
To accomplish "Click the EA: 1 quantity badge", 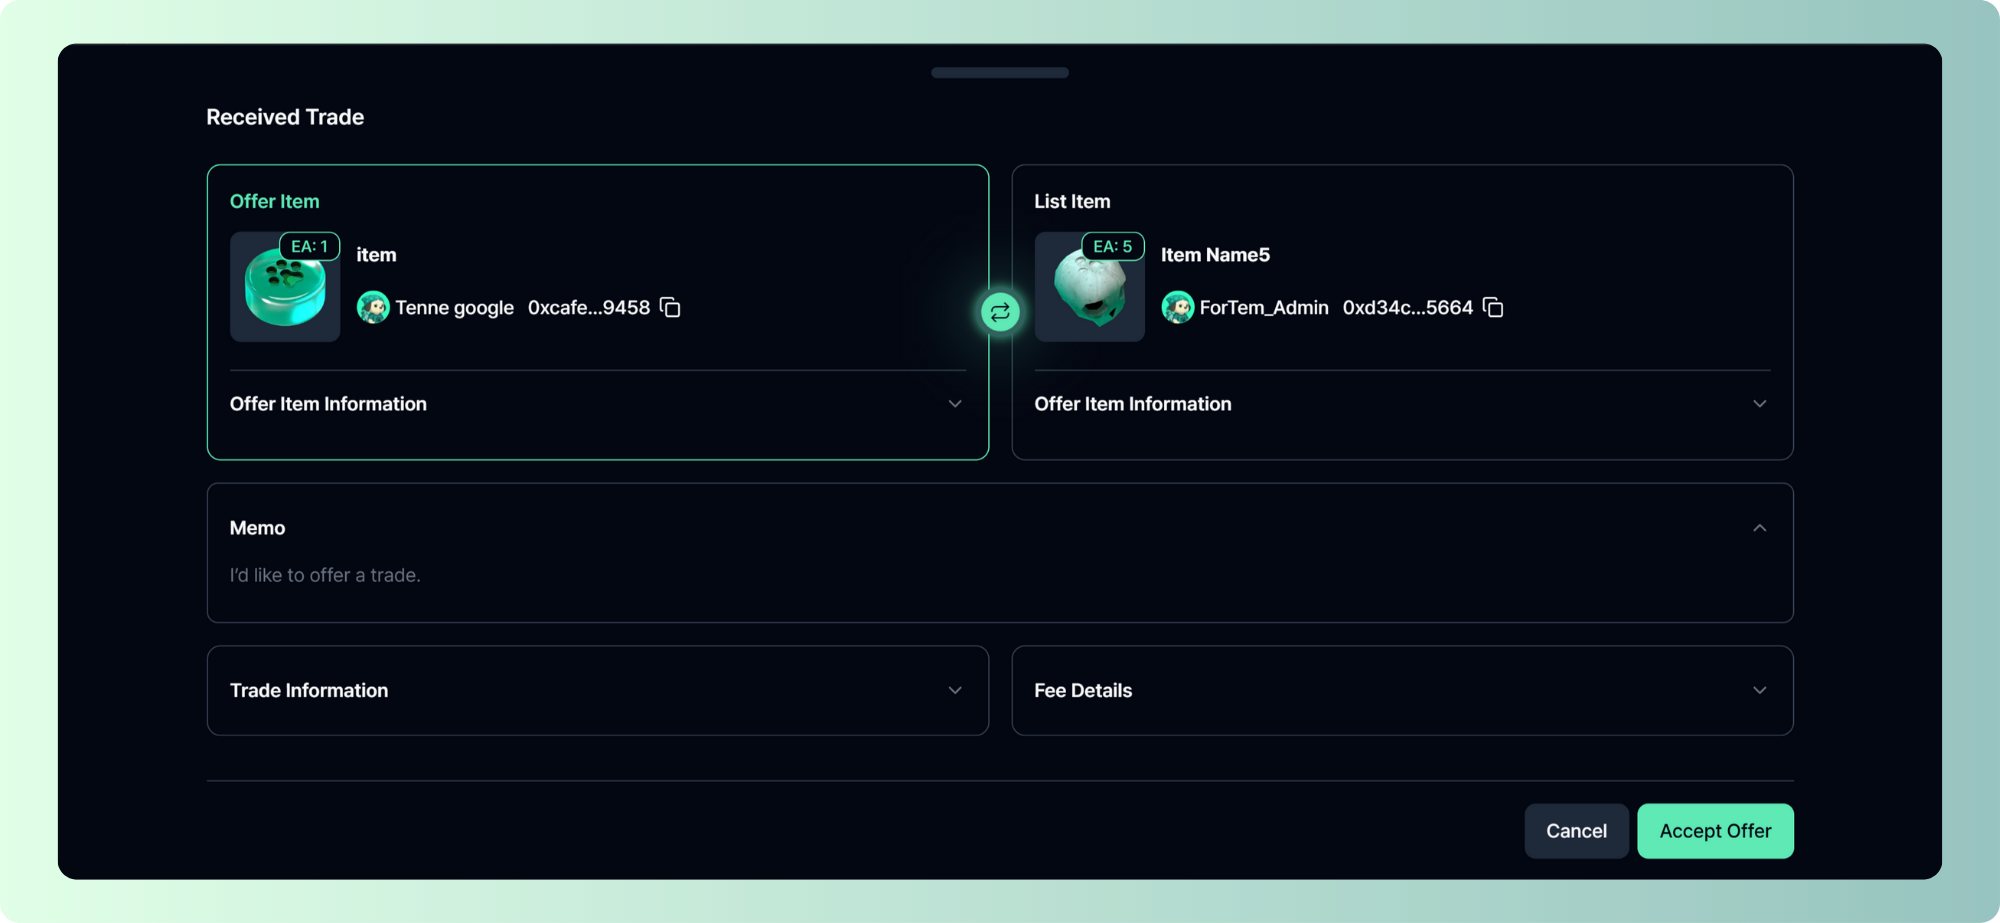I will point(309,246).
